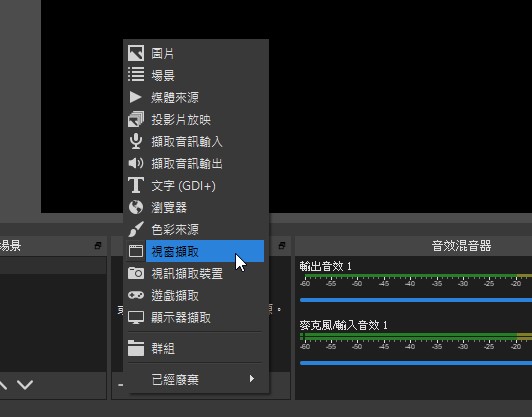Click the speaker icon for 擷取音訊輸出
Viewport: 532px width, 417px height.
click(136, 163)
